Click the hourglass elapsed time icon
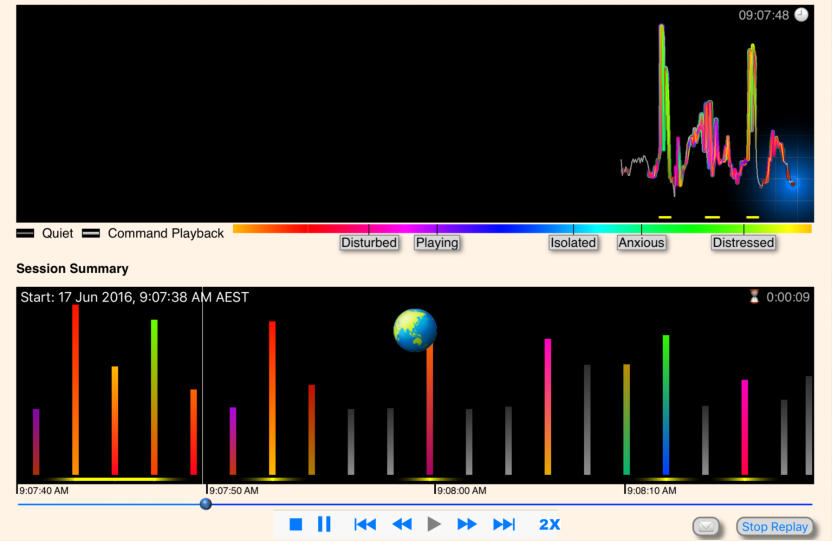 pyautogui.click(x=754, y=297)
